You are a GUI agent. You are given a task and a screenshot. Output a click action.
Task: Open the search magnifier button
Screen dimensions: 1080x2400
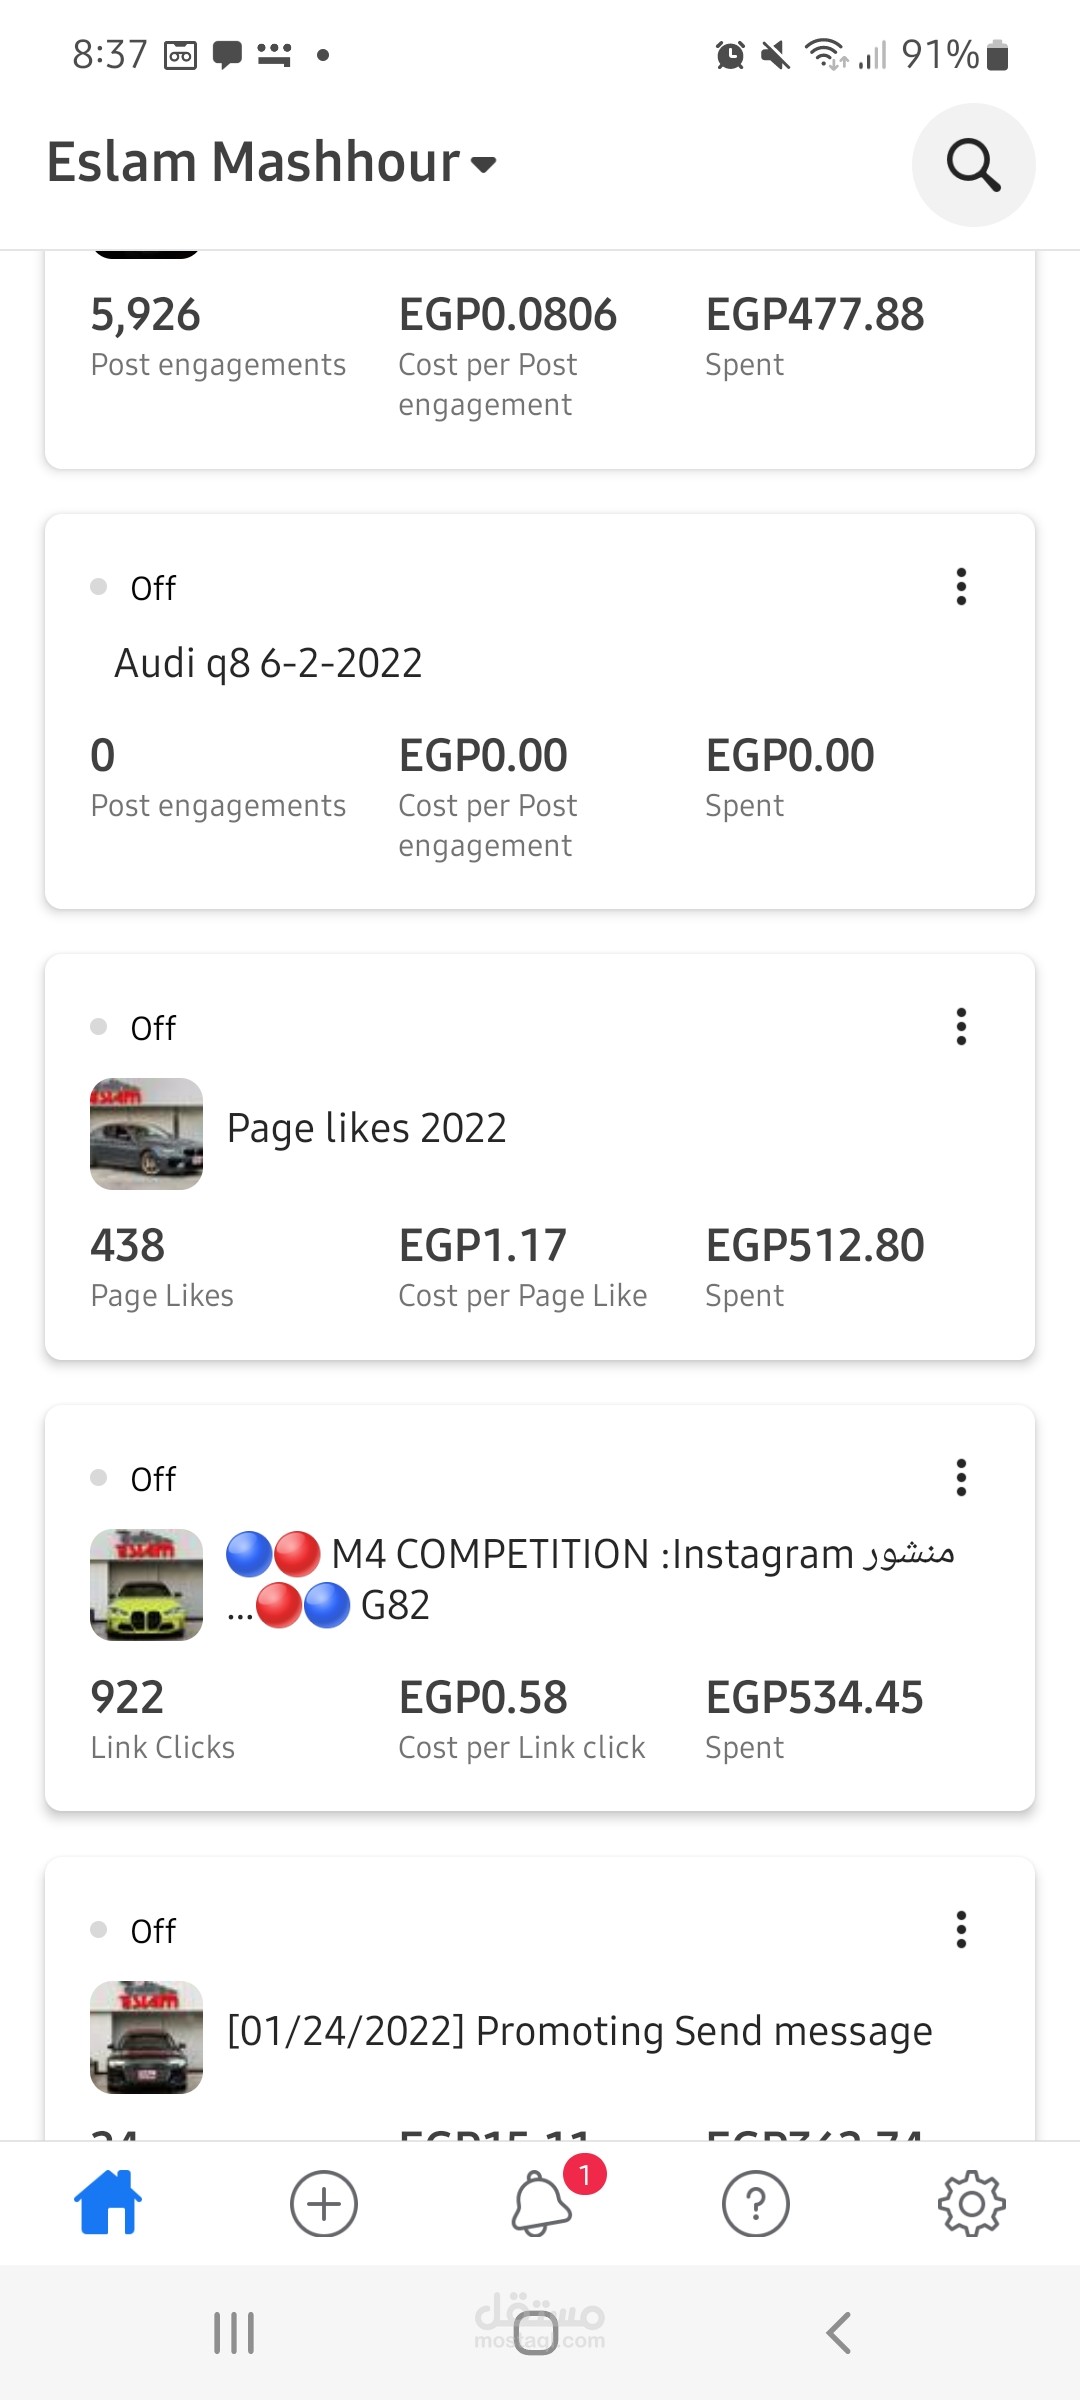point(973,165)
